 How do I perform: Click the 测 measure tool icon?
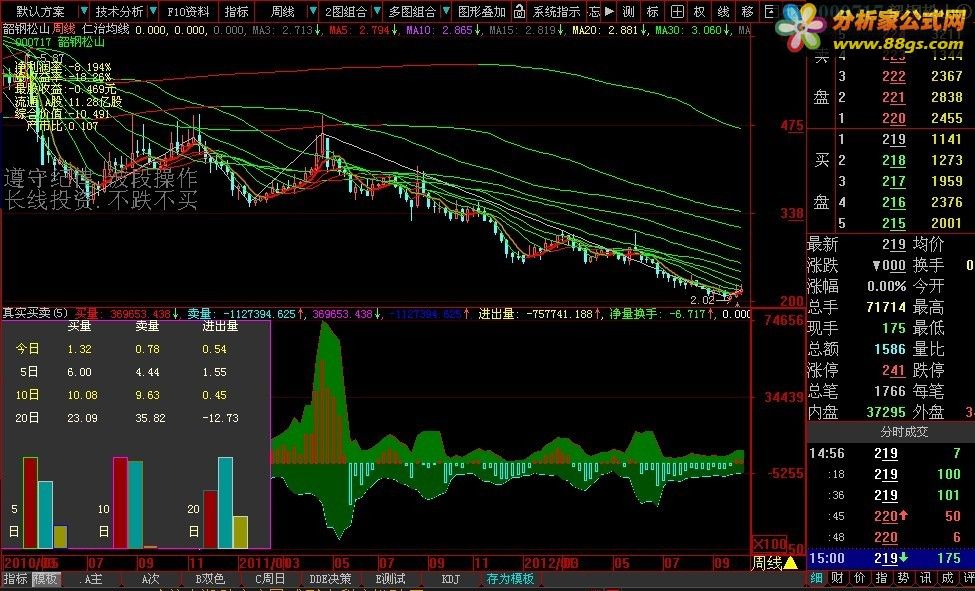629,11
